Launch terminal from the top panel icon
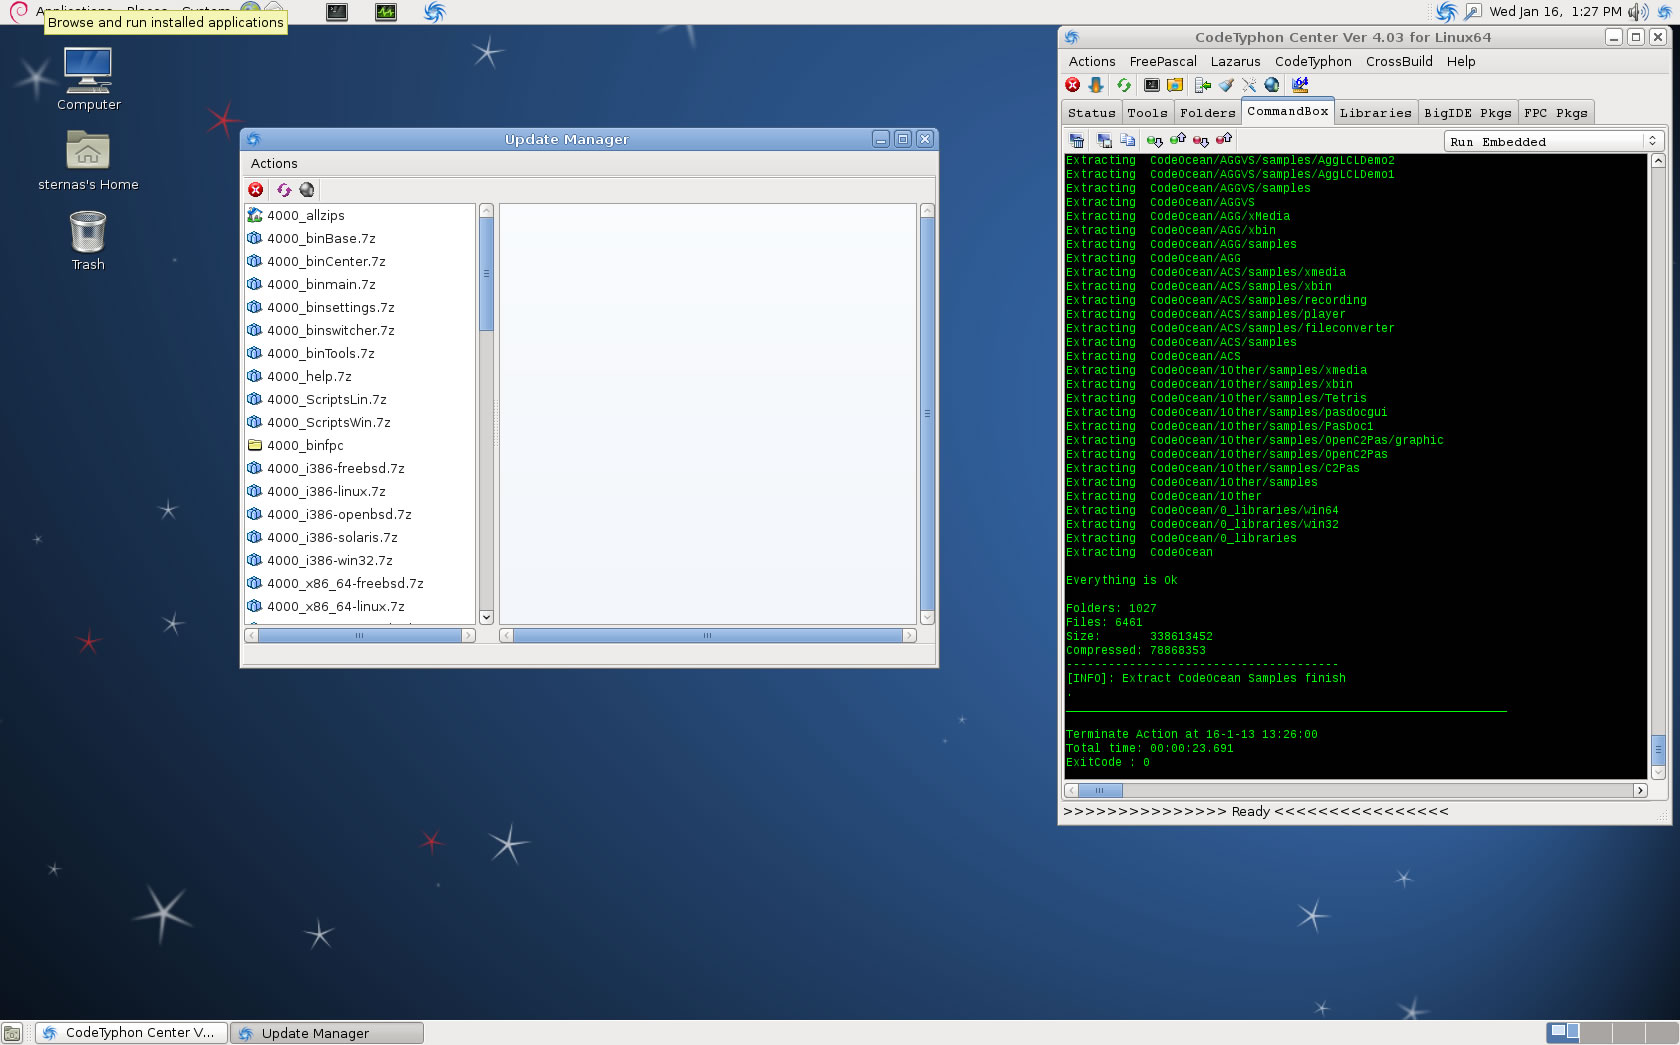 (337, 12)
